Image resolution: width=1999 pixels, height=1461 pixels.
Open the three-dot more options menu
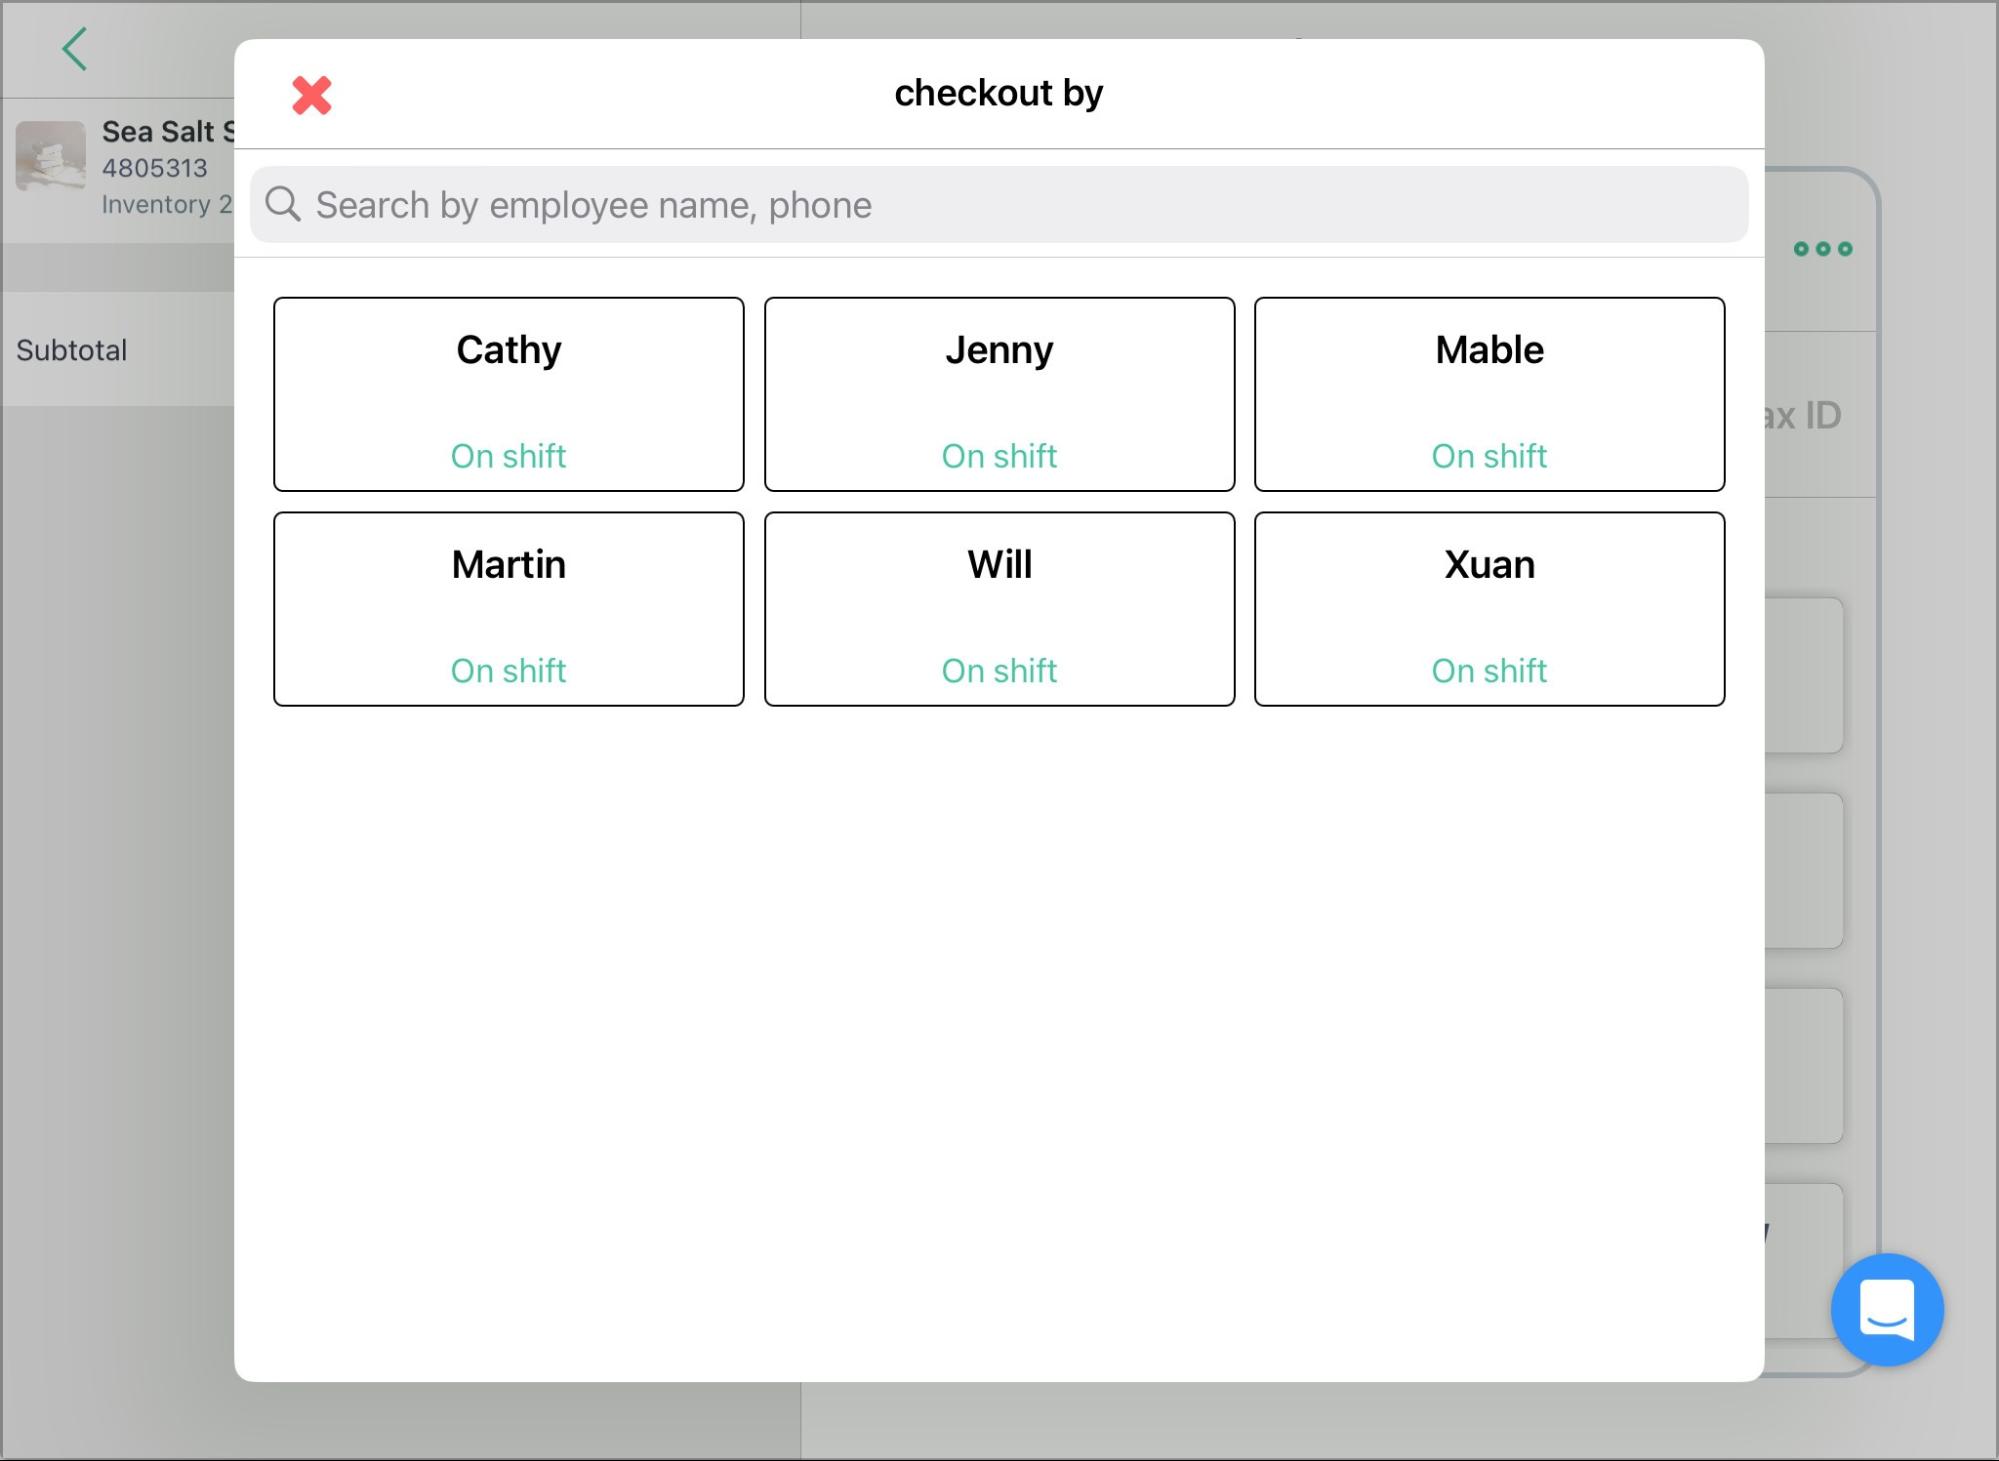(1823, 249)
